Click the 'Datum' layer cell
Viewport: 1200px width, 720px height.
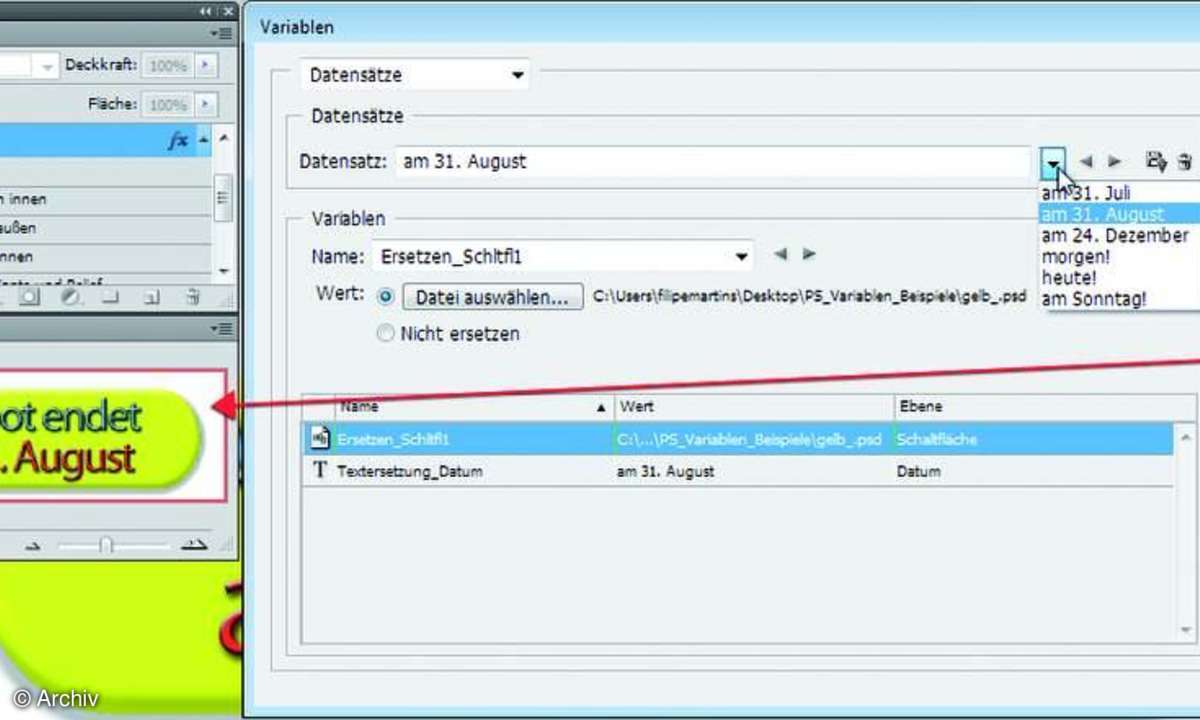(x=919, y=471)
